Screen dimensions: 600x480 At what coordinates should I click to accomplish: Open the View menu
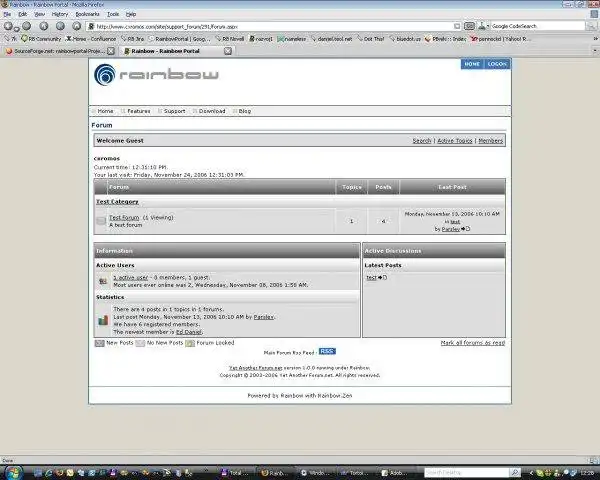pos(39,14)
